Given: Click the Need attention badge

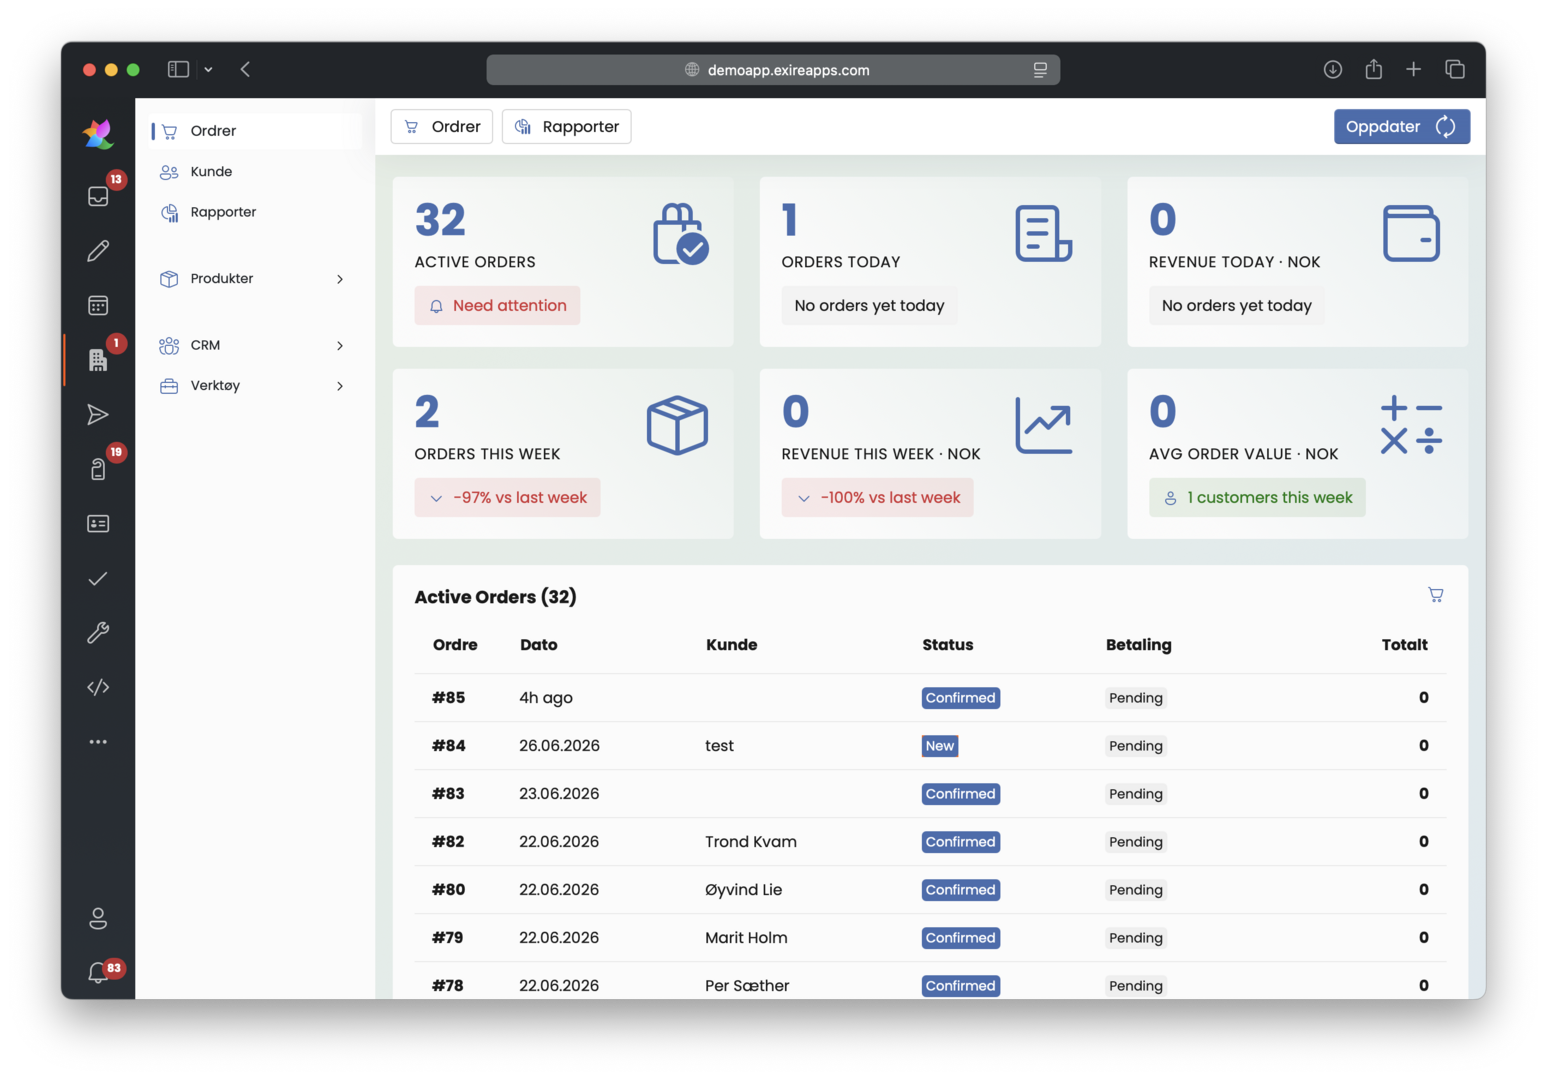Looking at the screenshot, I should [x=497, y=306].
